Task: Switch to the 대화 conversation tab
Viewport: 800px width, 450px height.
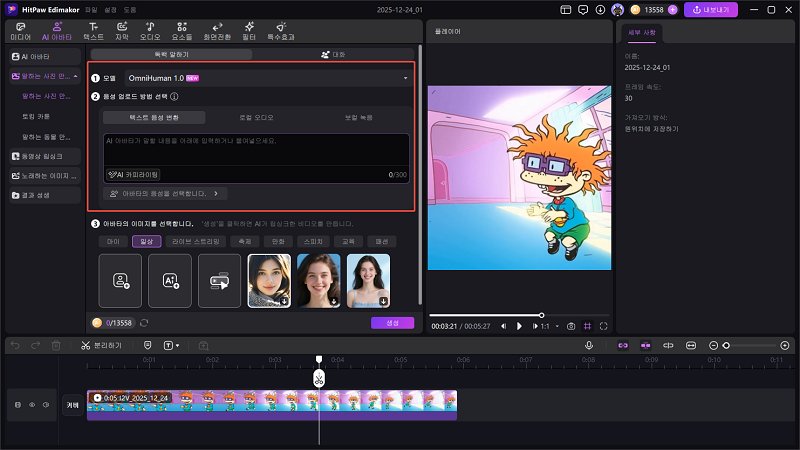Action: click(x=333, y=55)
